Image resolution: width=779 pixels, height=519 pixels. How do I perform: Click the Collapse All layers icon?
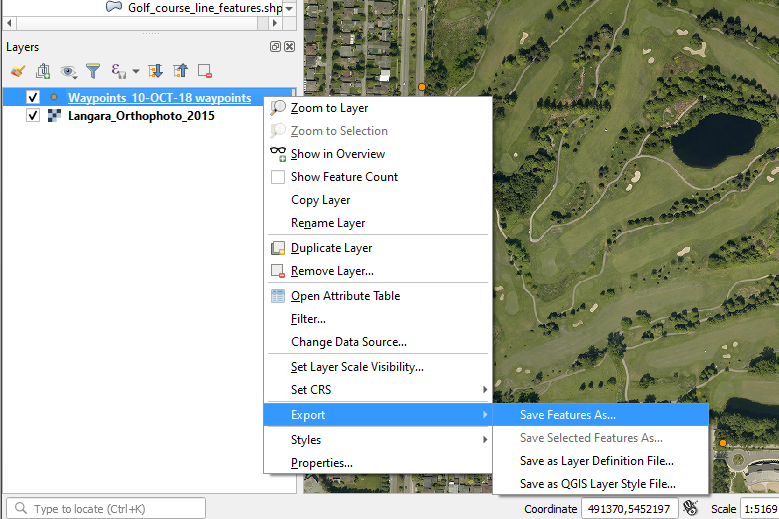coord(180,71)
